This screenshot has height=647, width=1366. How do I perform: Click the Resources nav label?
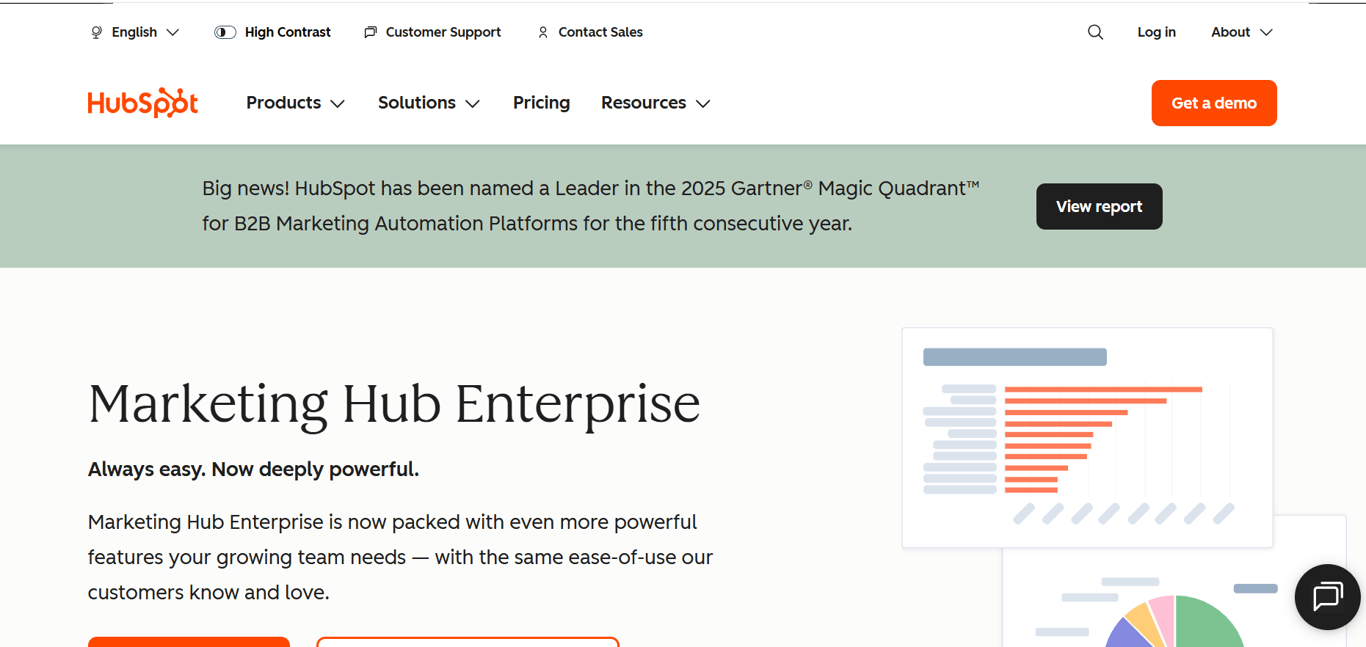643,103
